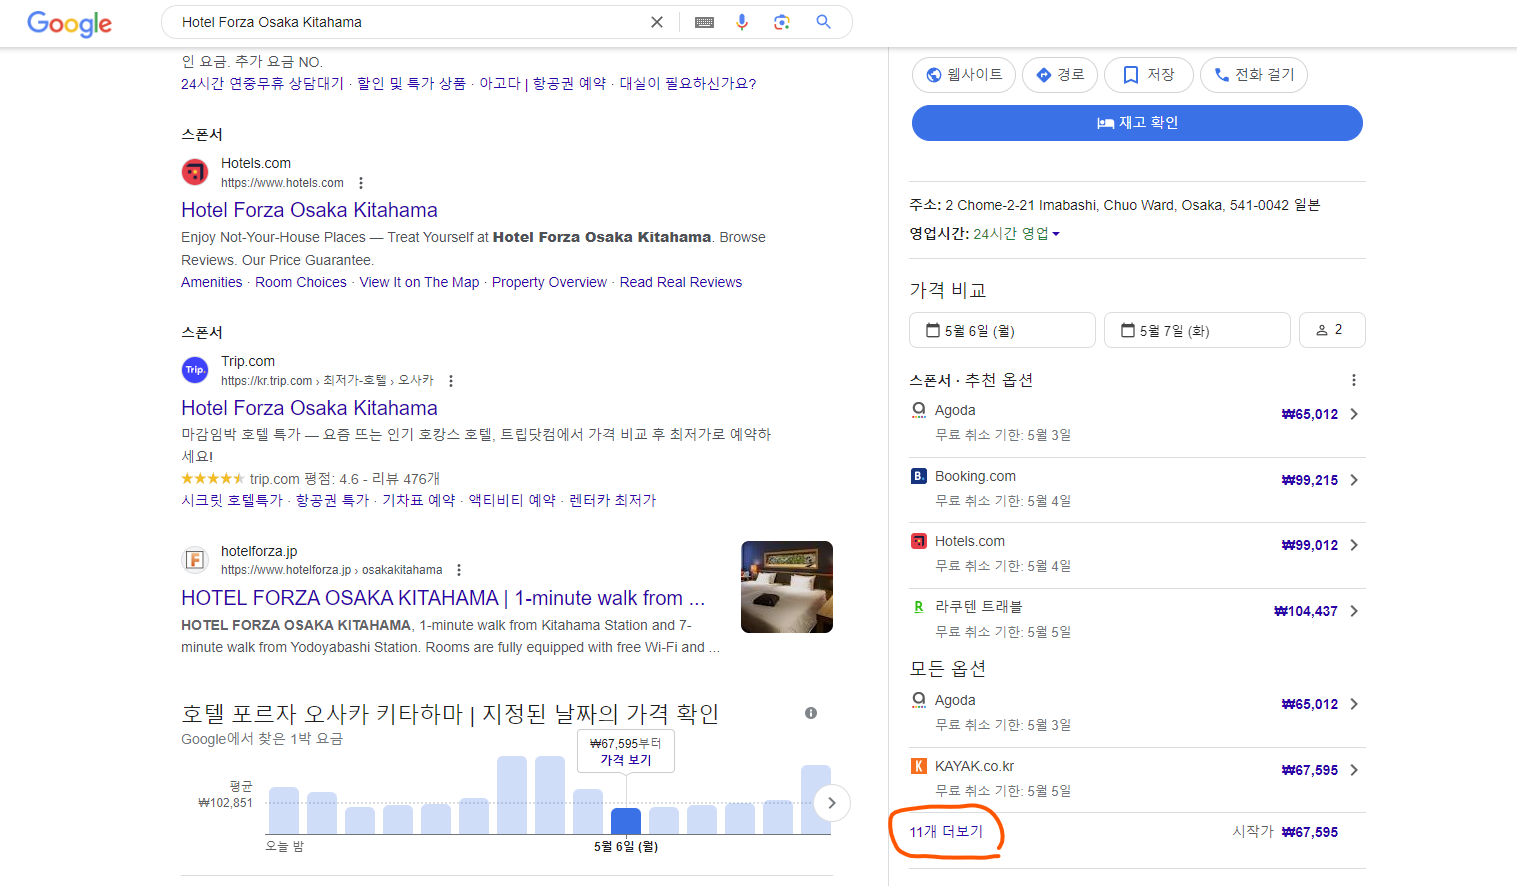Open HOTEL FORZA OSAKA KITAHAMA official result
Screen dimensions: 1517x886
point(443,598)
